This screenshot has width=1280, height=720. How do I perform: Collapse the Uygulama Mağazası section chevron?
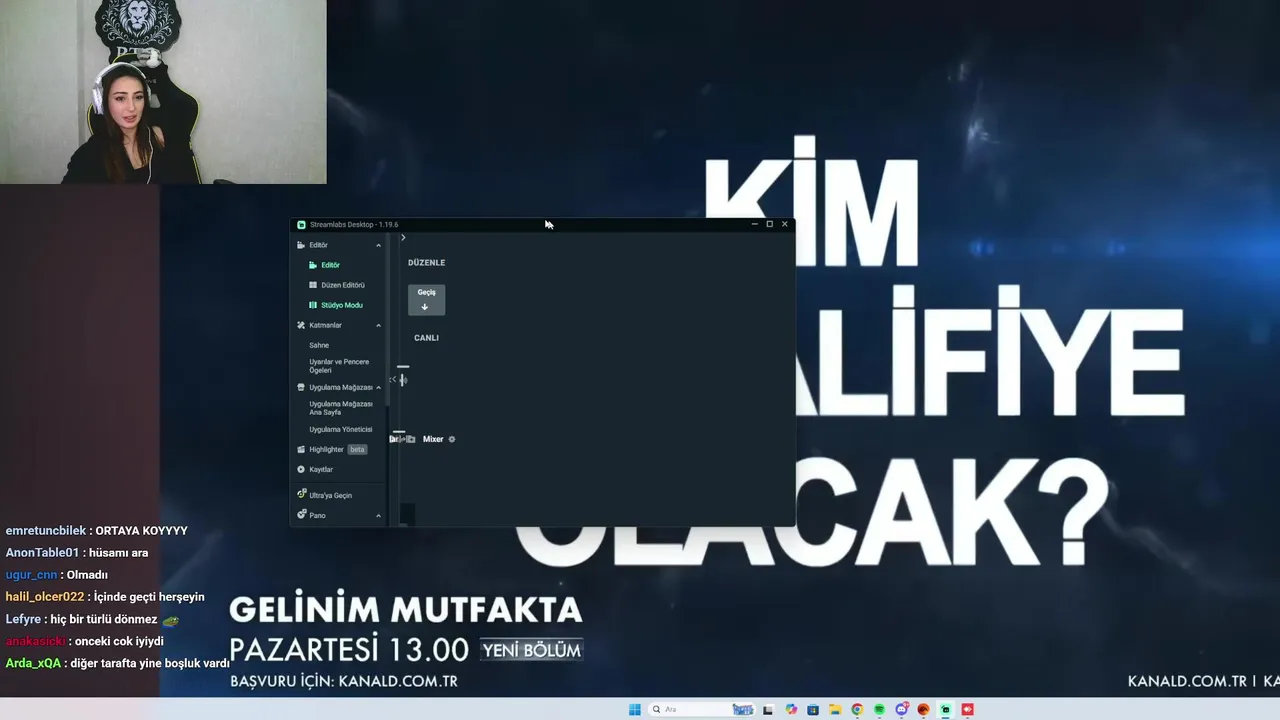378,387
